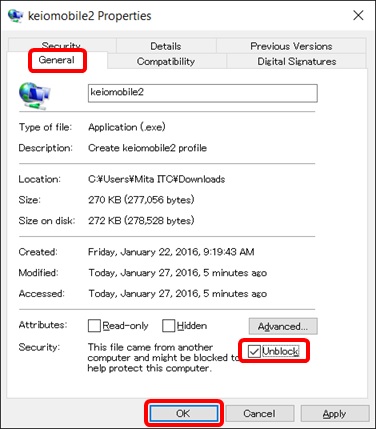Click the large network globe file icon

click(x=35, y=96)
